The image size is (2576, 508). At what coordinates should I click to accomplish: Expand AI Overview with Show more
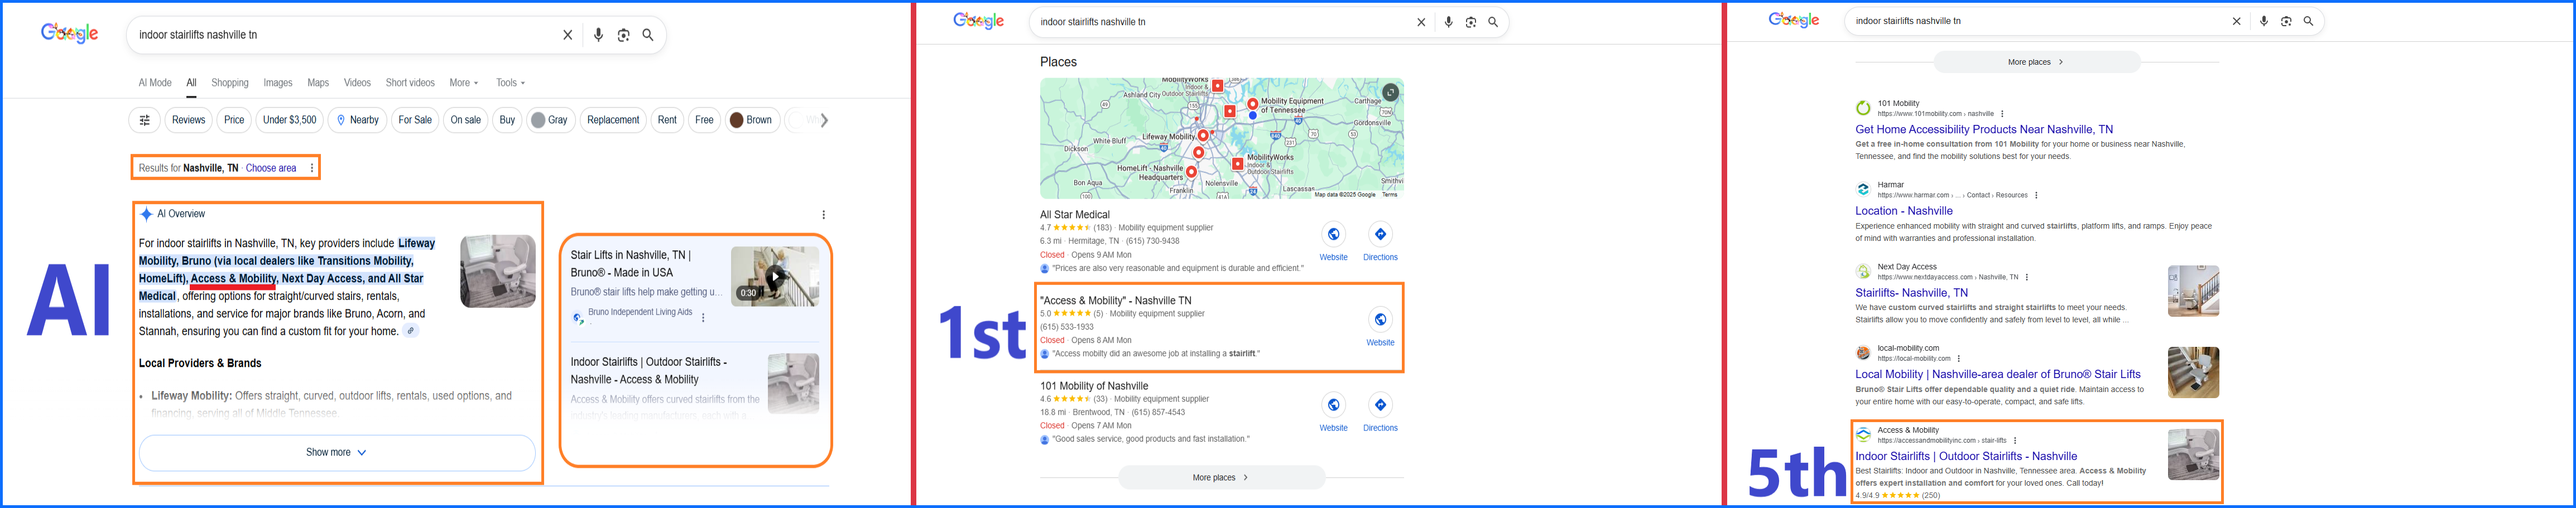337,452
